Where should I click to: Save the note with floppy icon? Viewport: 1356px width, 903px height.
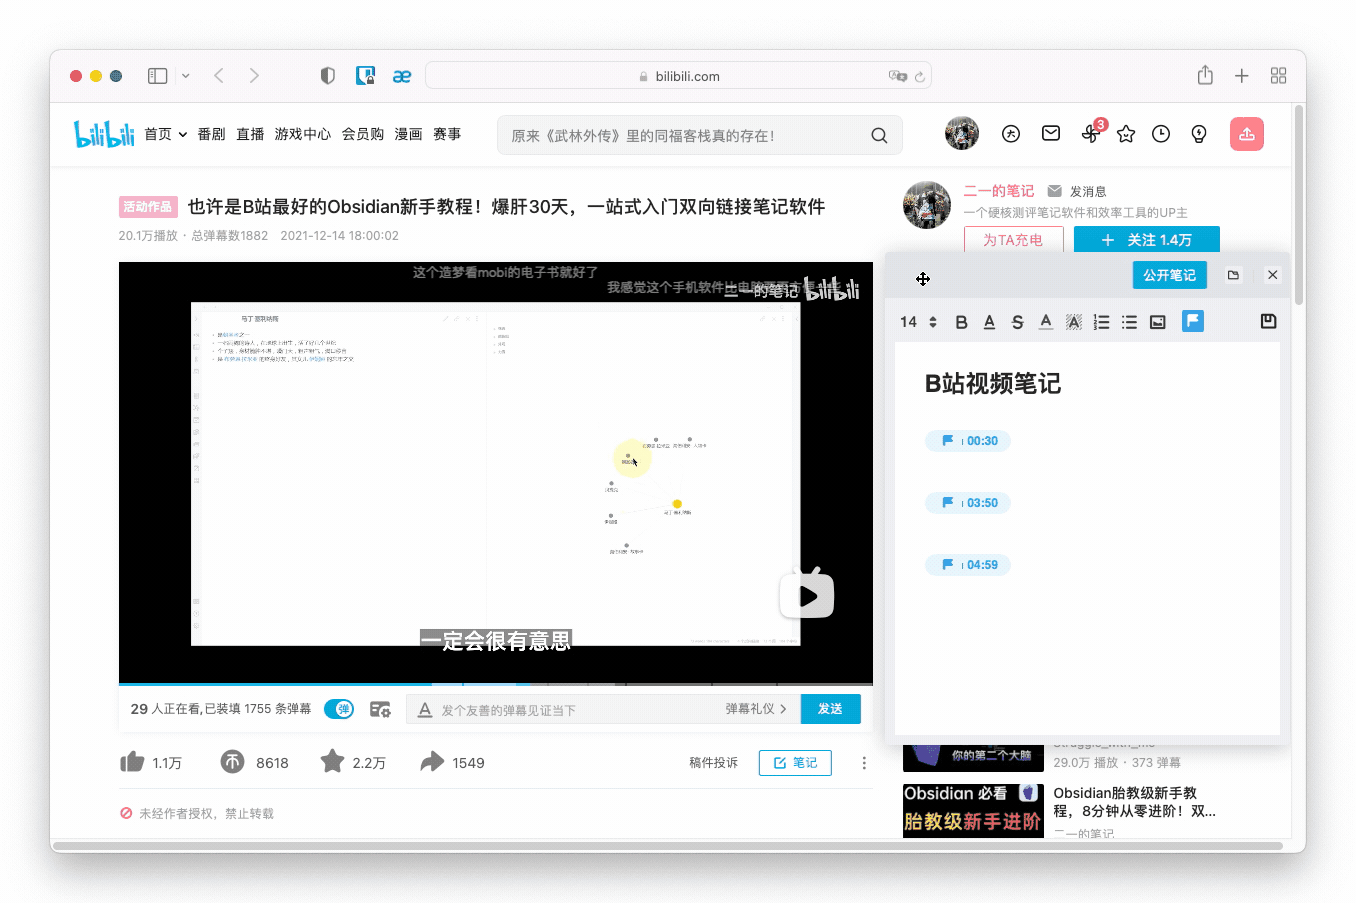1268,321
